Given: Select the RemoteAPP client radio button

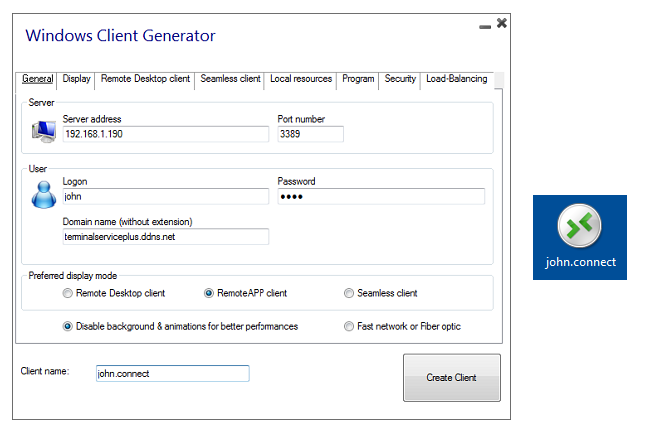Looking at the screenshot, I should click(209, 294).
